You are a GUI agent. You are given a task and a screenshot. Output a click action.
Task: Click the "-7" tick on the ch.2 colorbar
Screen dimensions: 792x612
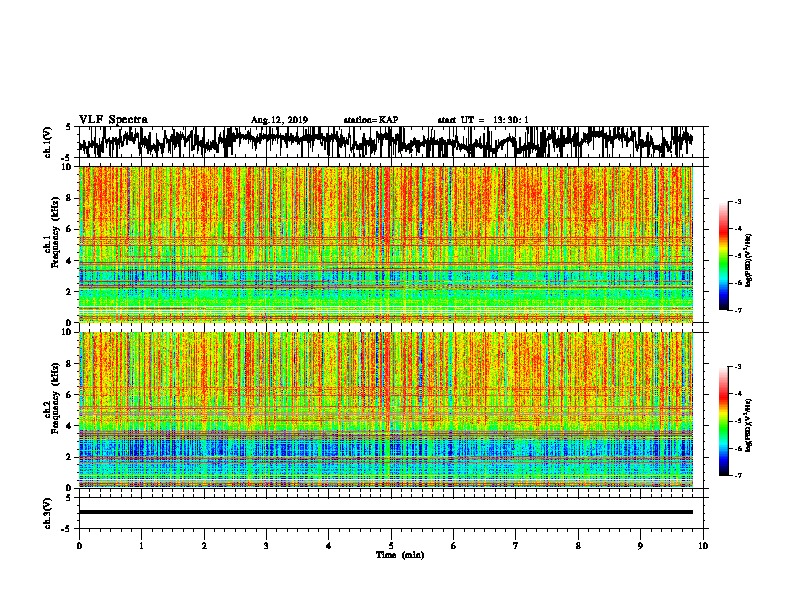737,475
